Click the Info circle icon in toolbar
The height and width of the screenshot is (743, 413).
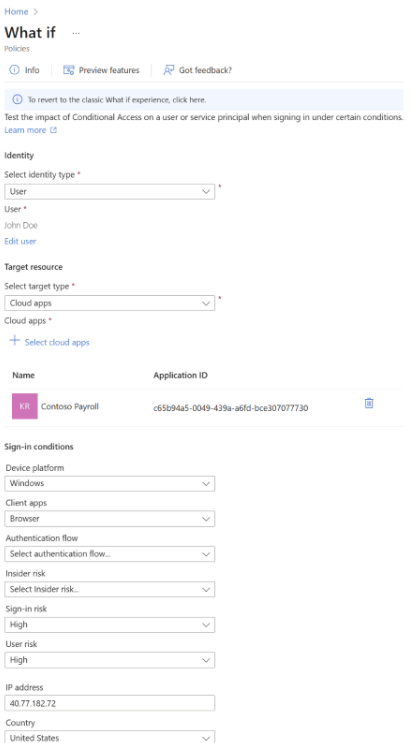point(14,70)
